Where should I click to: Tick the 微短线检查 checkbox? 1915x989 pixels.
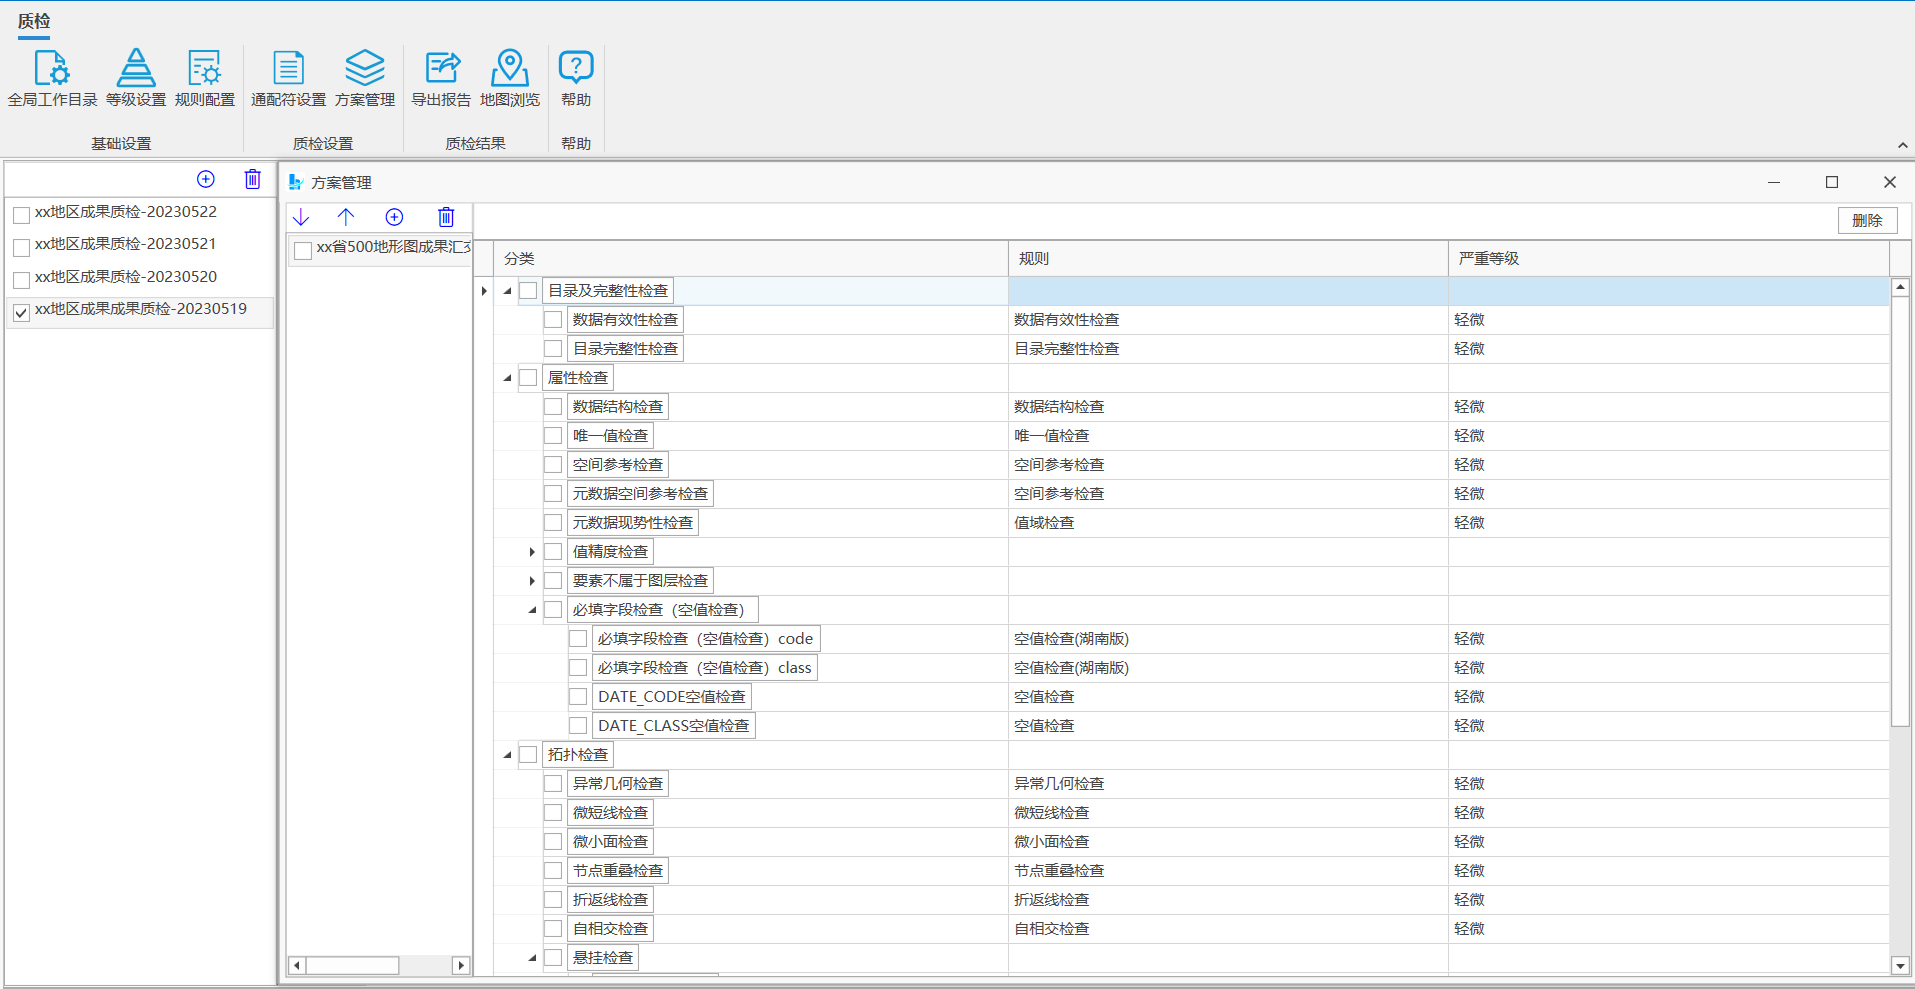[x=553, y=813]
